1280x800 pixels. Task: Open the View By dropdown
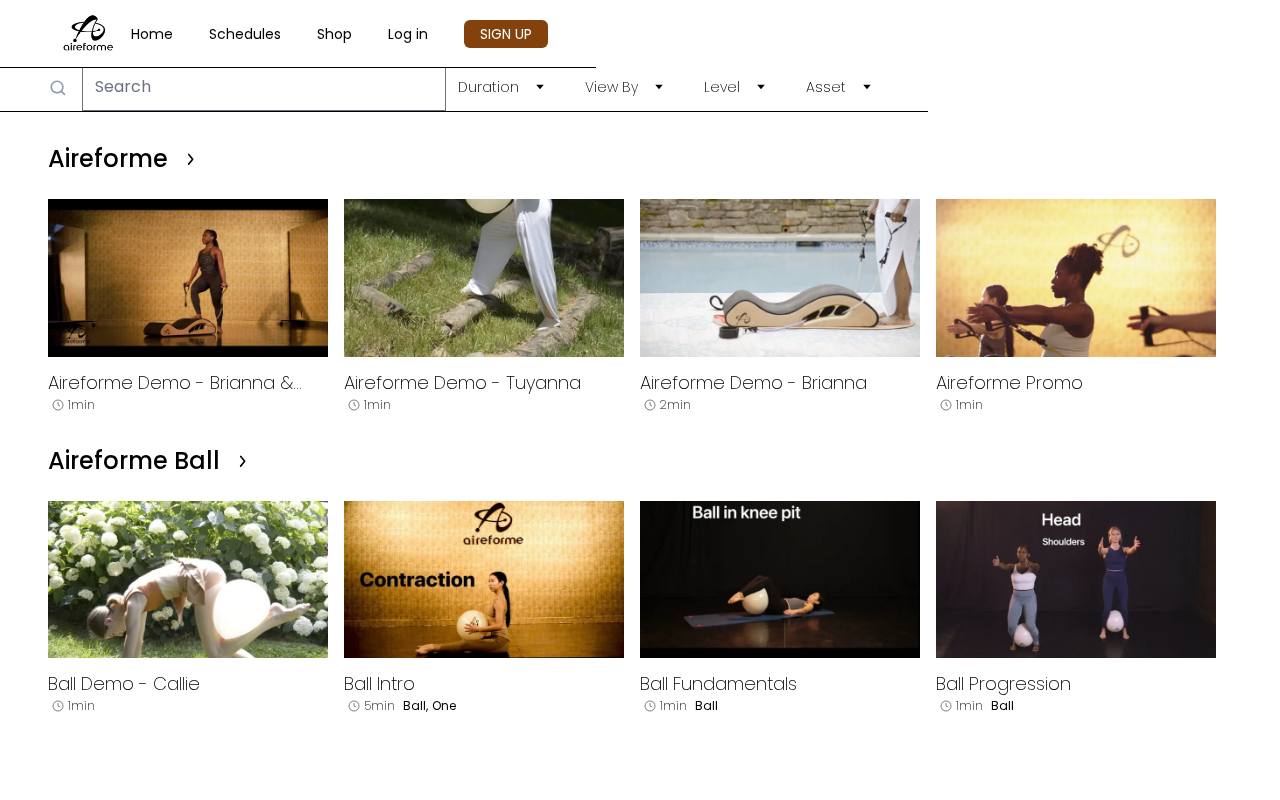point(624,87)
